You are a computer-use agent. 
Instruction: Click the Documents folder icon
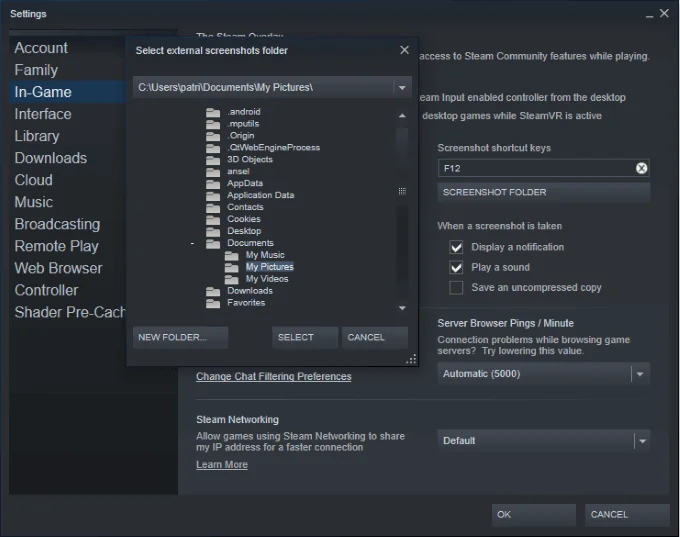point(212,244)
